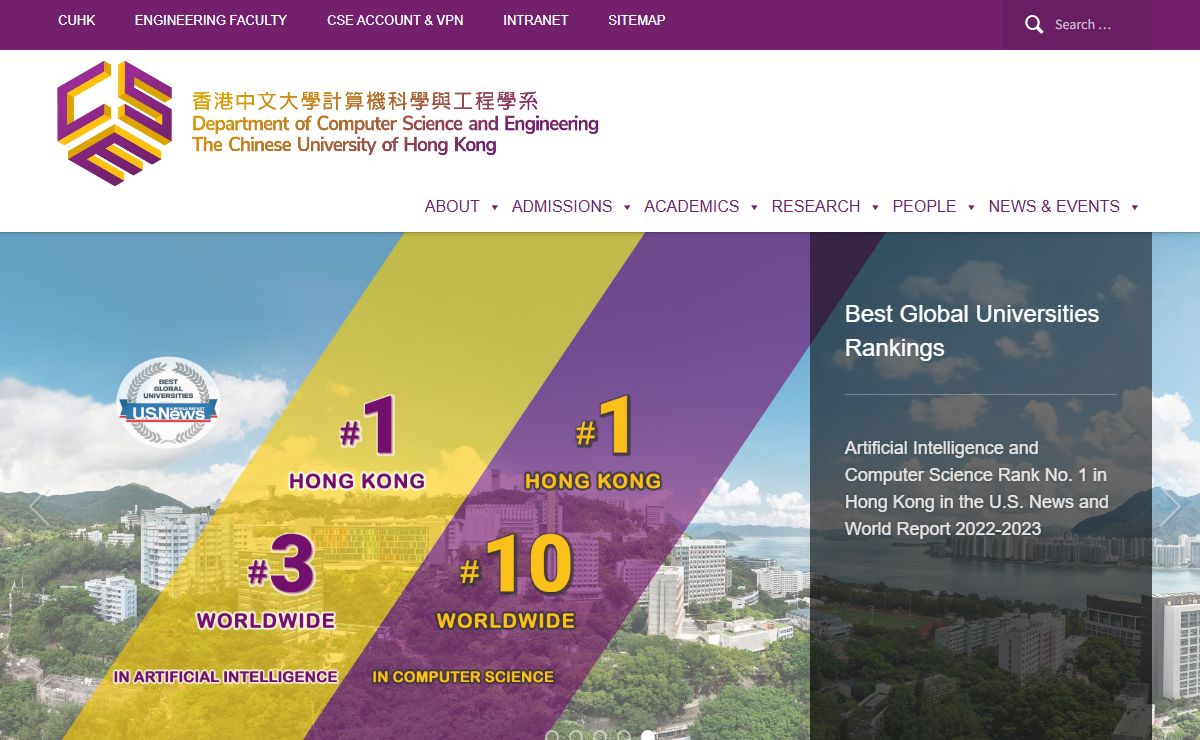Screen dimensions: 1200x740
Task: Select the second carousel dot indicator
Action: pyautogui.click(x=576, y=736)
